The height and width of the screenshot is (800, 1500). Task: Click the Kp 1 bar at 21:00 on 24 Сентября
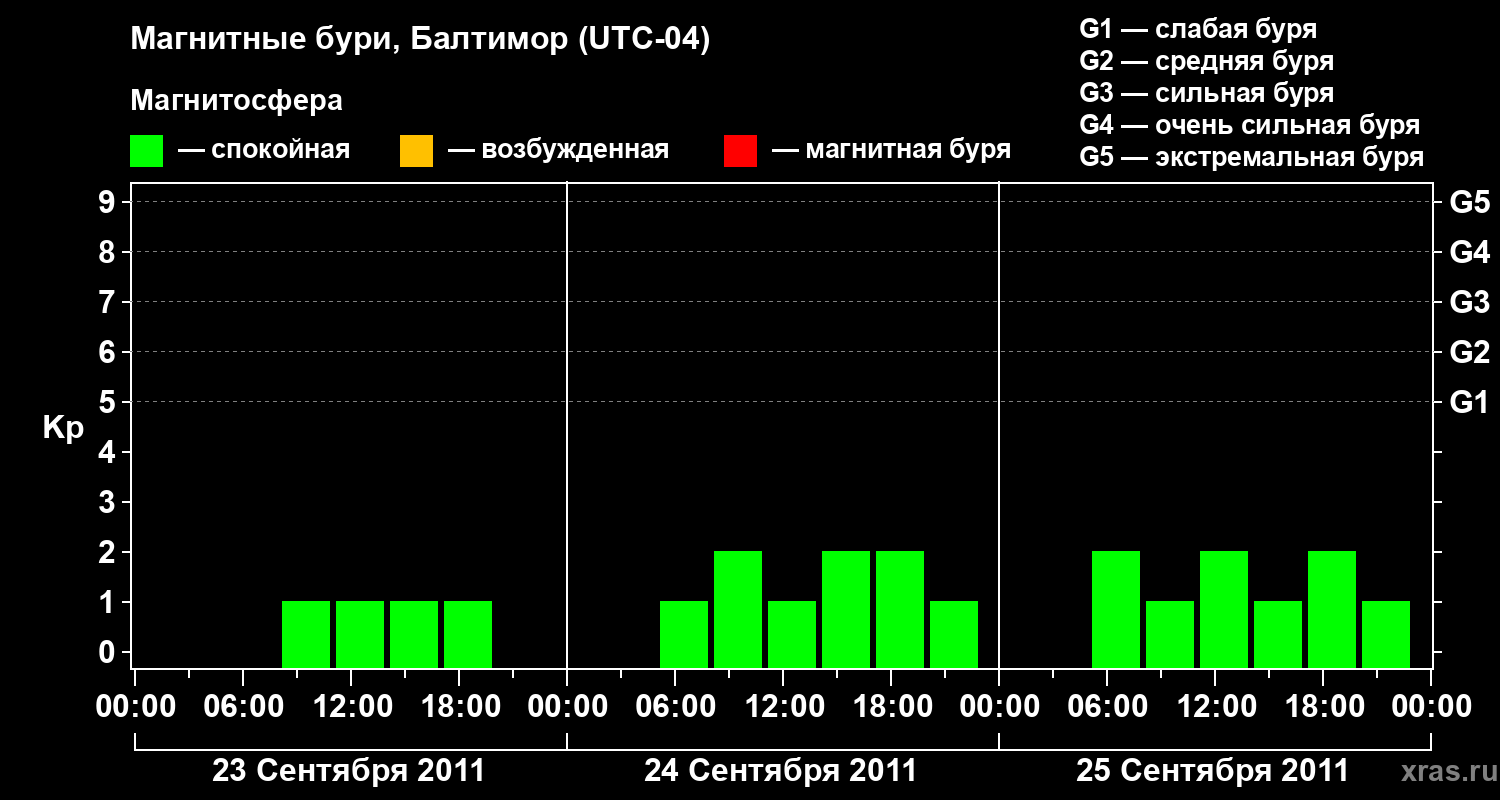(954, 634)
